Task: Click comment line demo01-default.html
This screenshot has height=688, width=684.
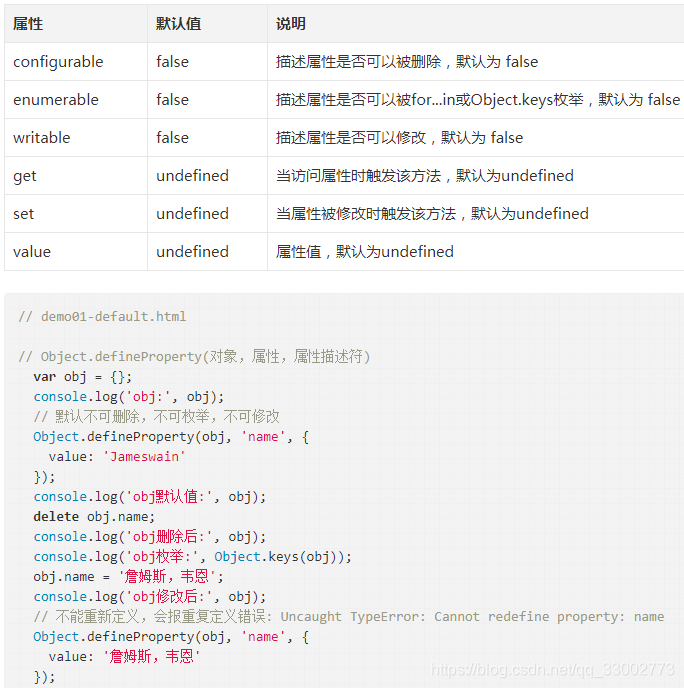Action: (102, 316)
